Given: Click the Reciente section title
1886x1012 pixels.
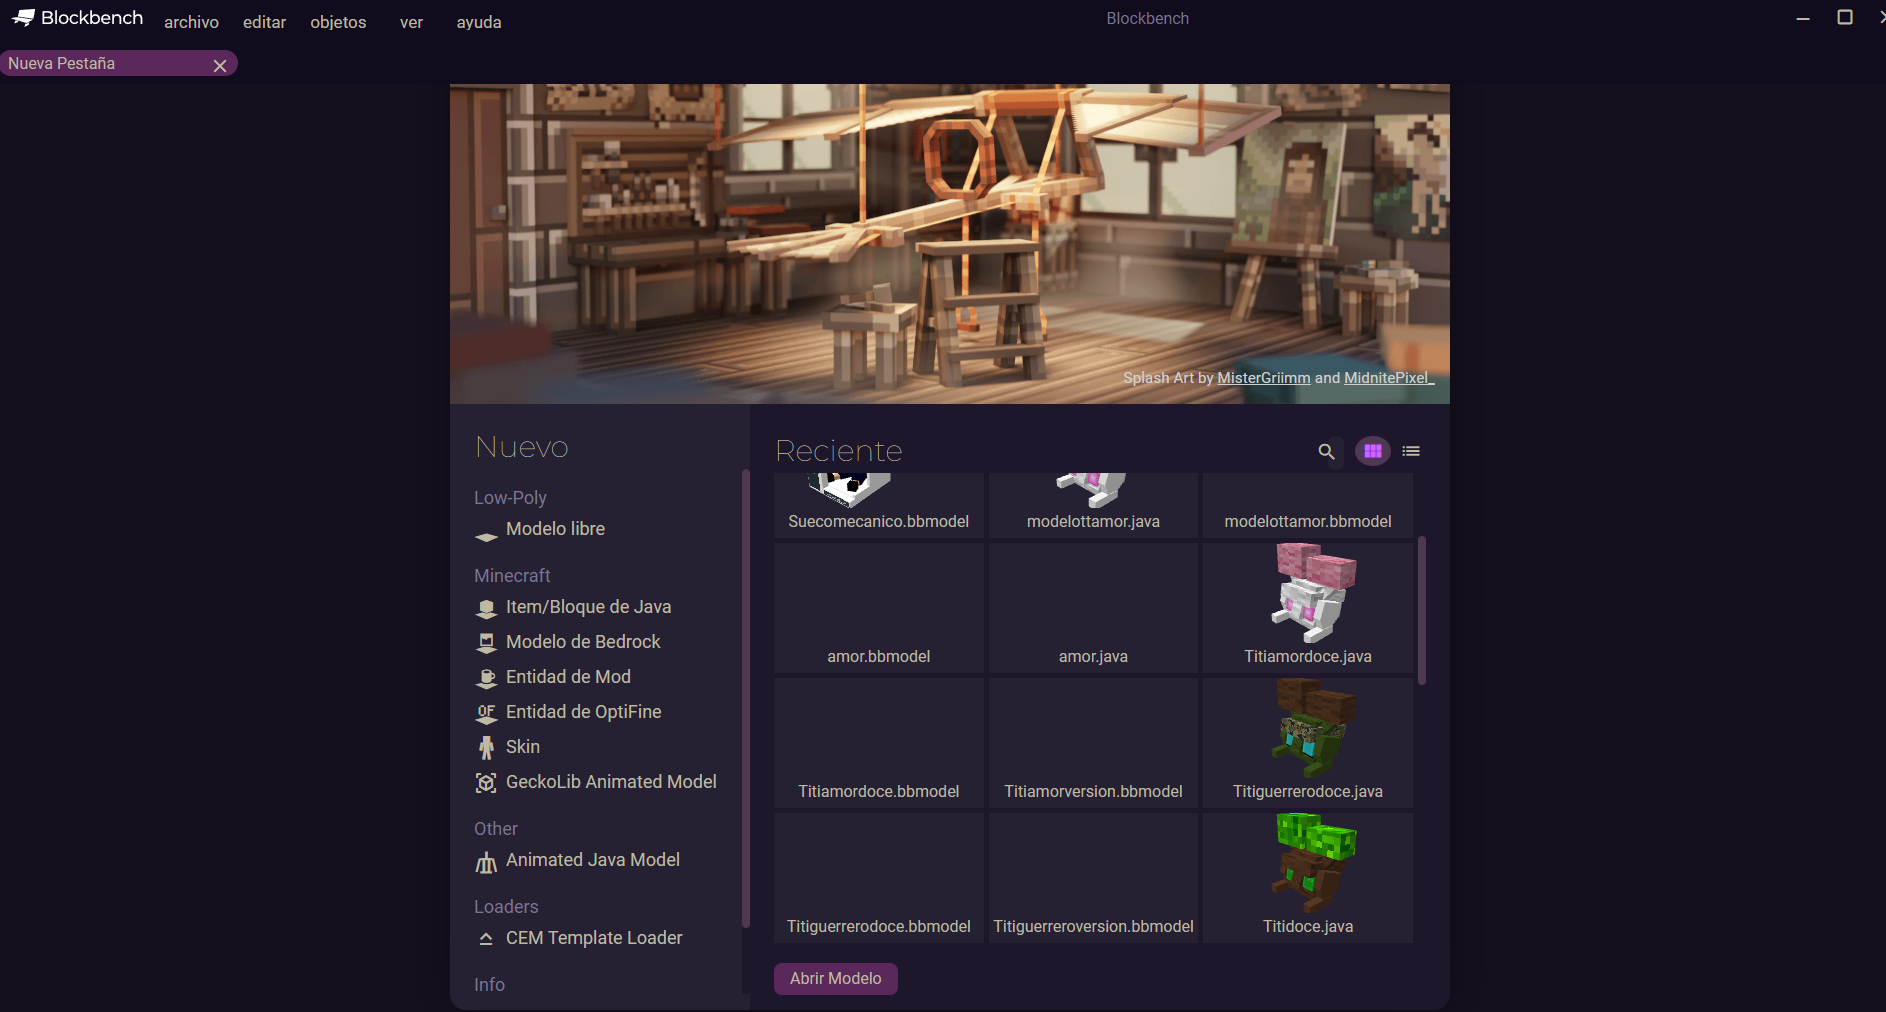Looking at the screenshot, I should point(839,451).
